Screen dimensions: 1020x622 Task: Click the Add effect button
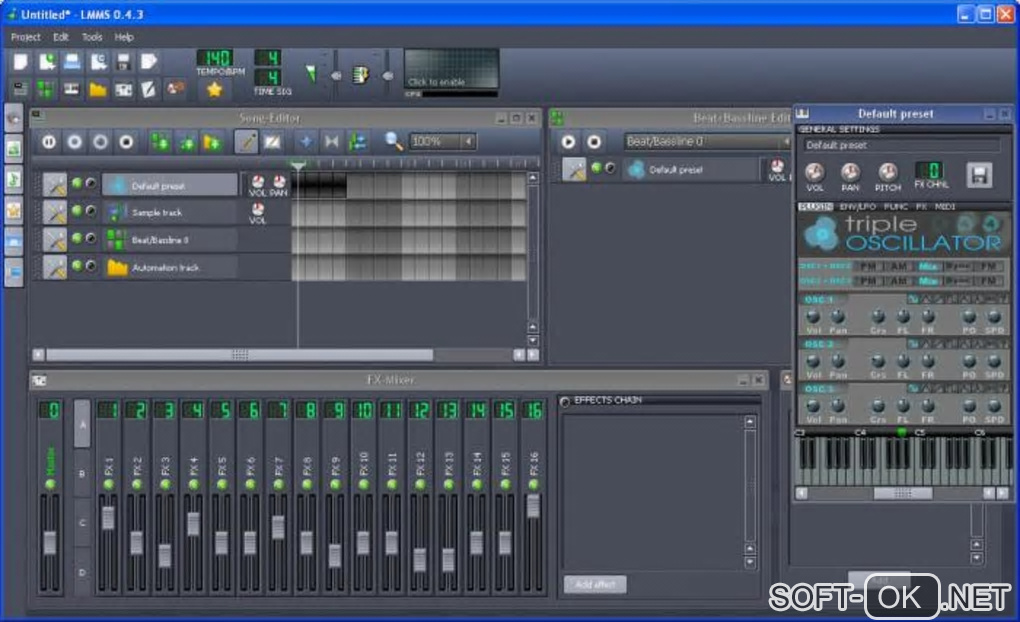pyautogui.click(x=595, y=584)
